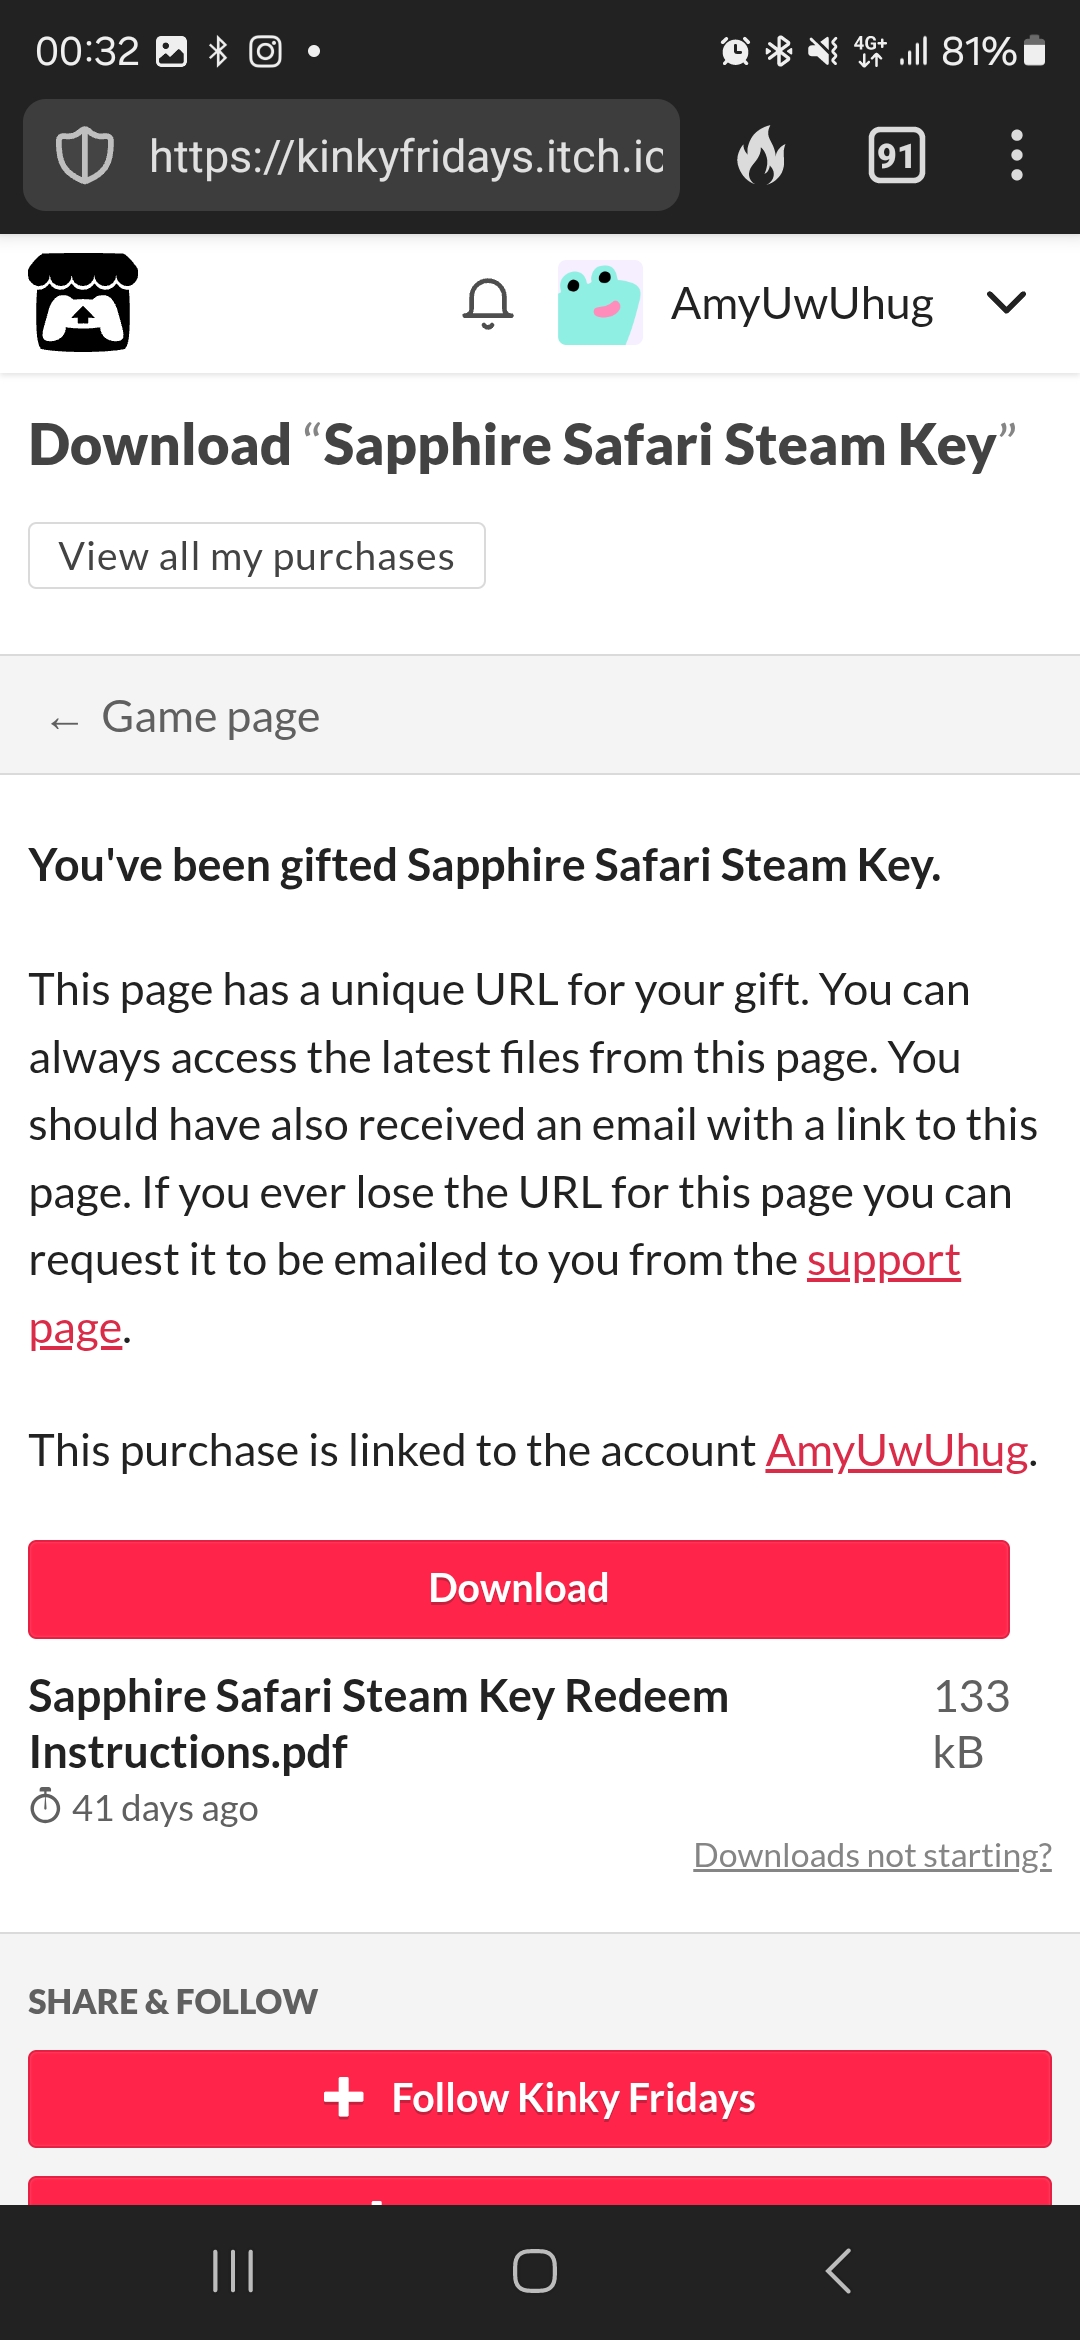
Task: Click the red Download button
Action: (x=519, y=1589)
